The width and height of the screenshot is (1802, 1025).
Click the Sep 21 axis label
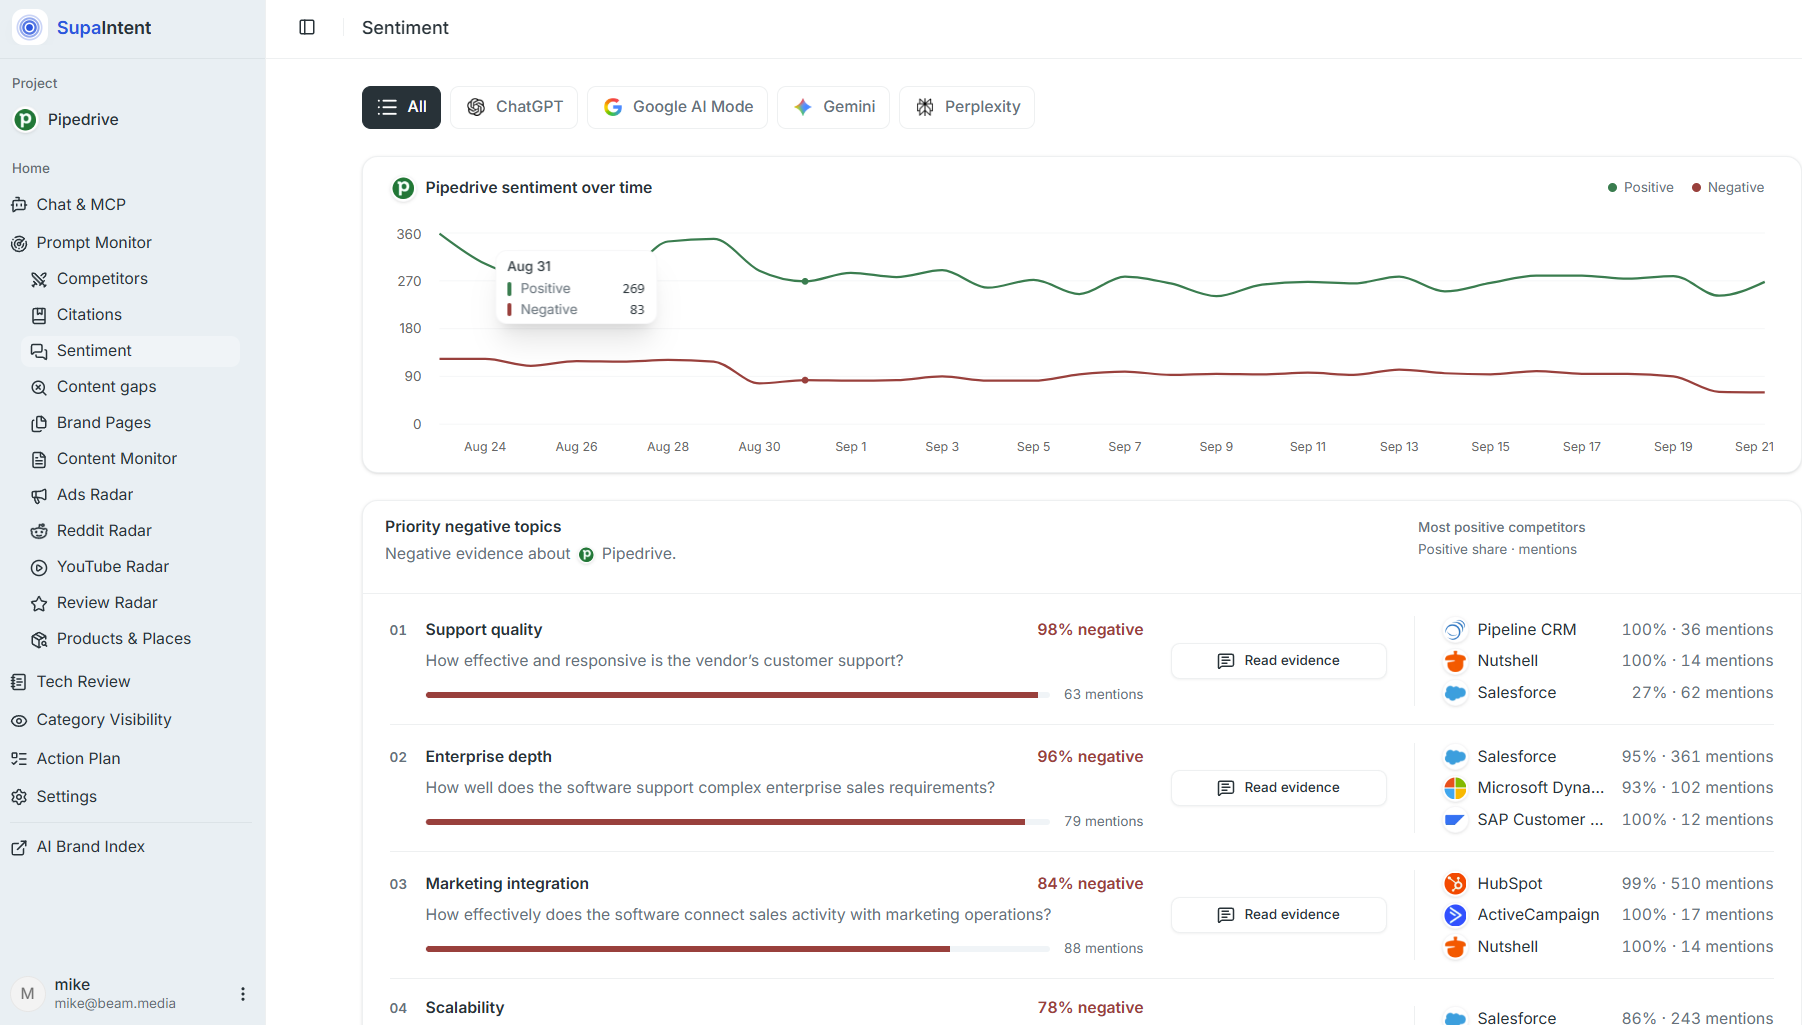pyautogui.click(x=1754, y=447)
